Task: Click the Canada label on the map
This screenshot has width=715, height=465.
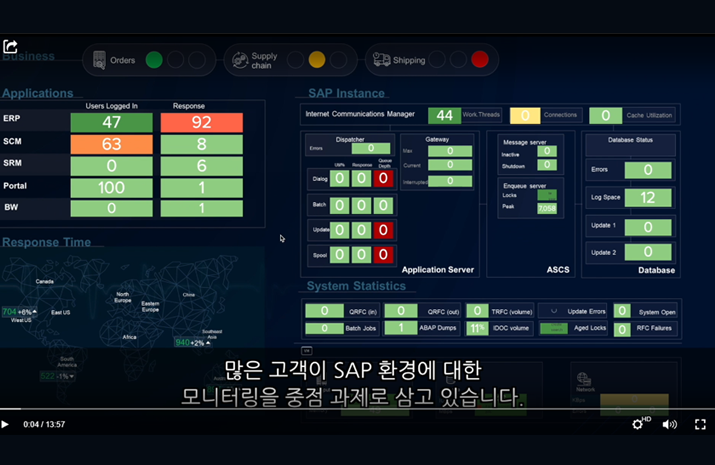Action: [x=45, y=281]
